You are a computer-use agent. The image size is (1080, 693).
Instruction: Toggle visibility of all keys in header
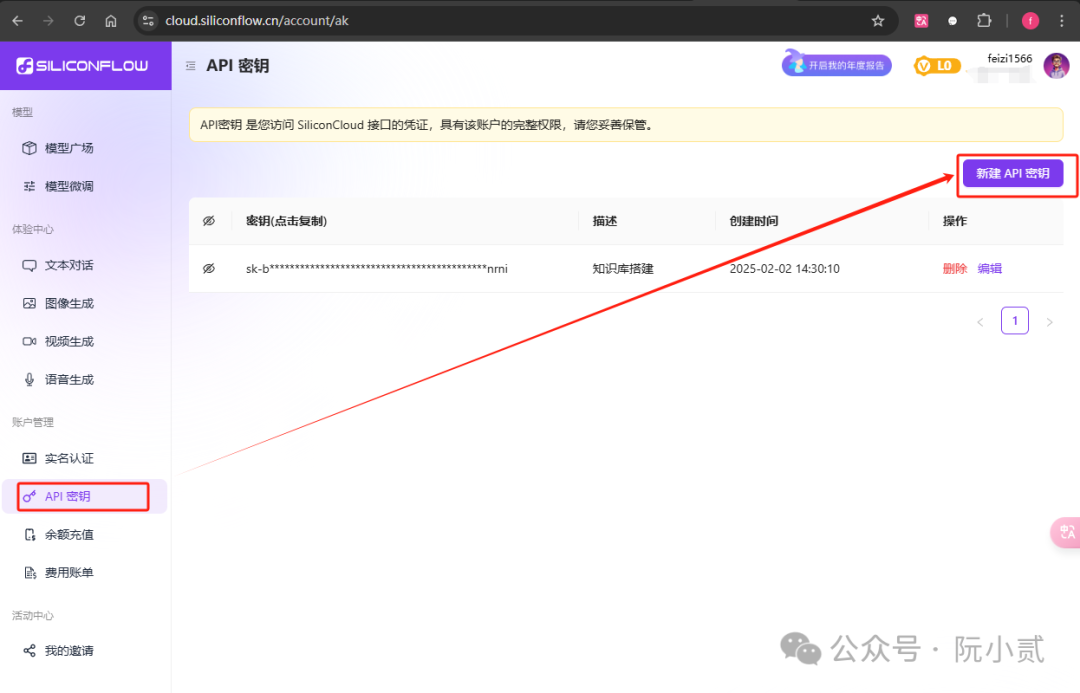(x=209, y=220)
